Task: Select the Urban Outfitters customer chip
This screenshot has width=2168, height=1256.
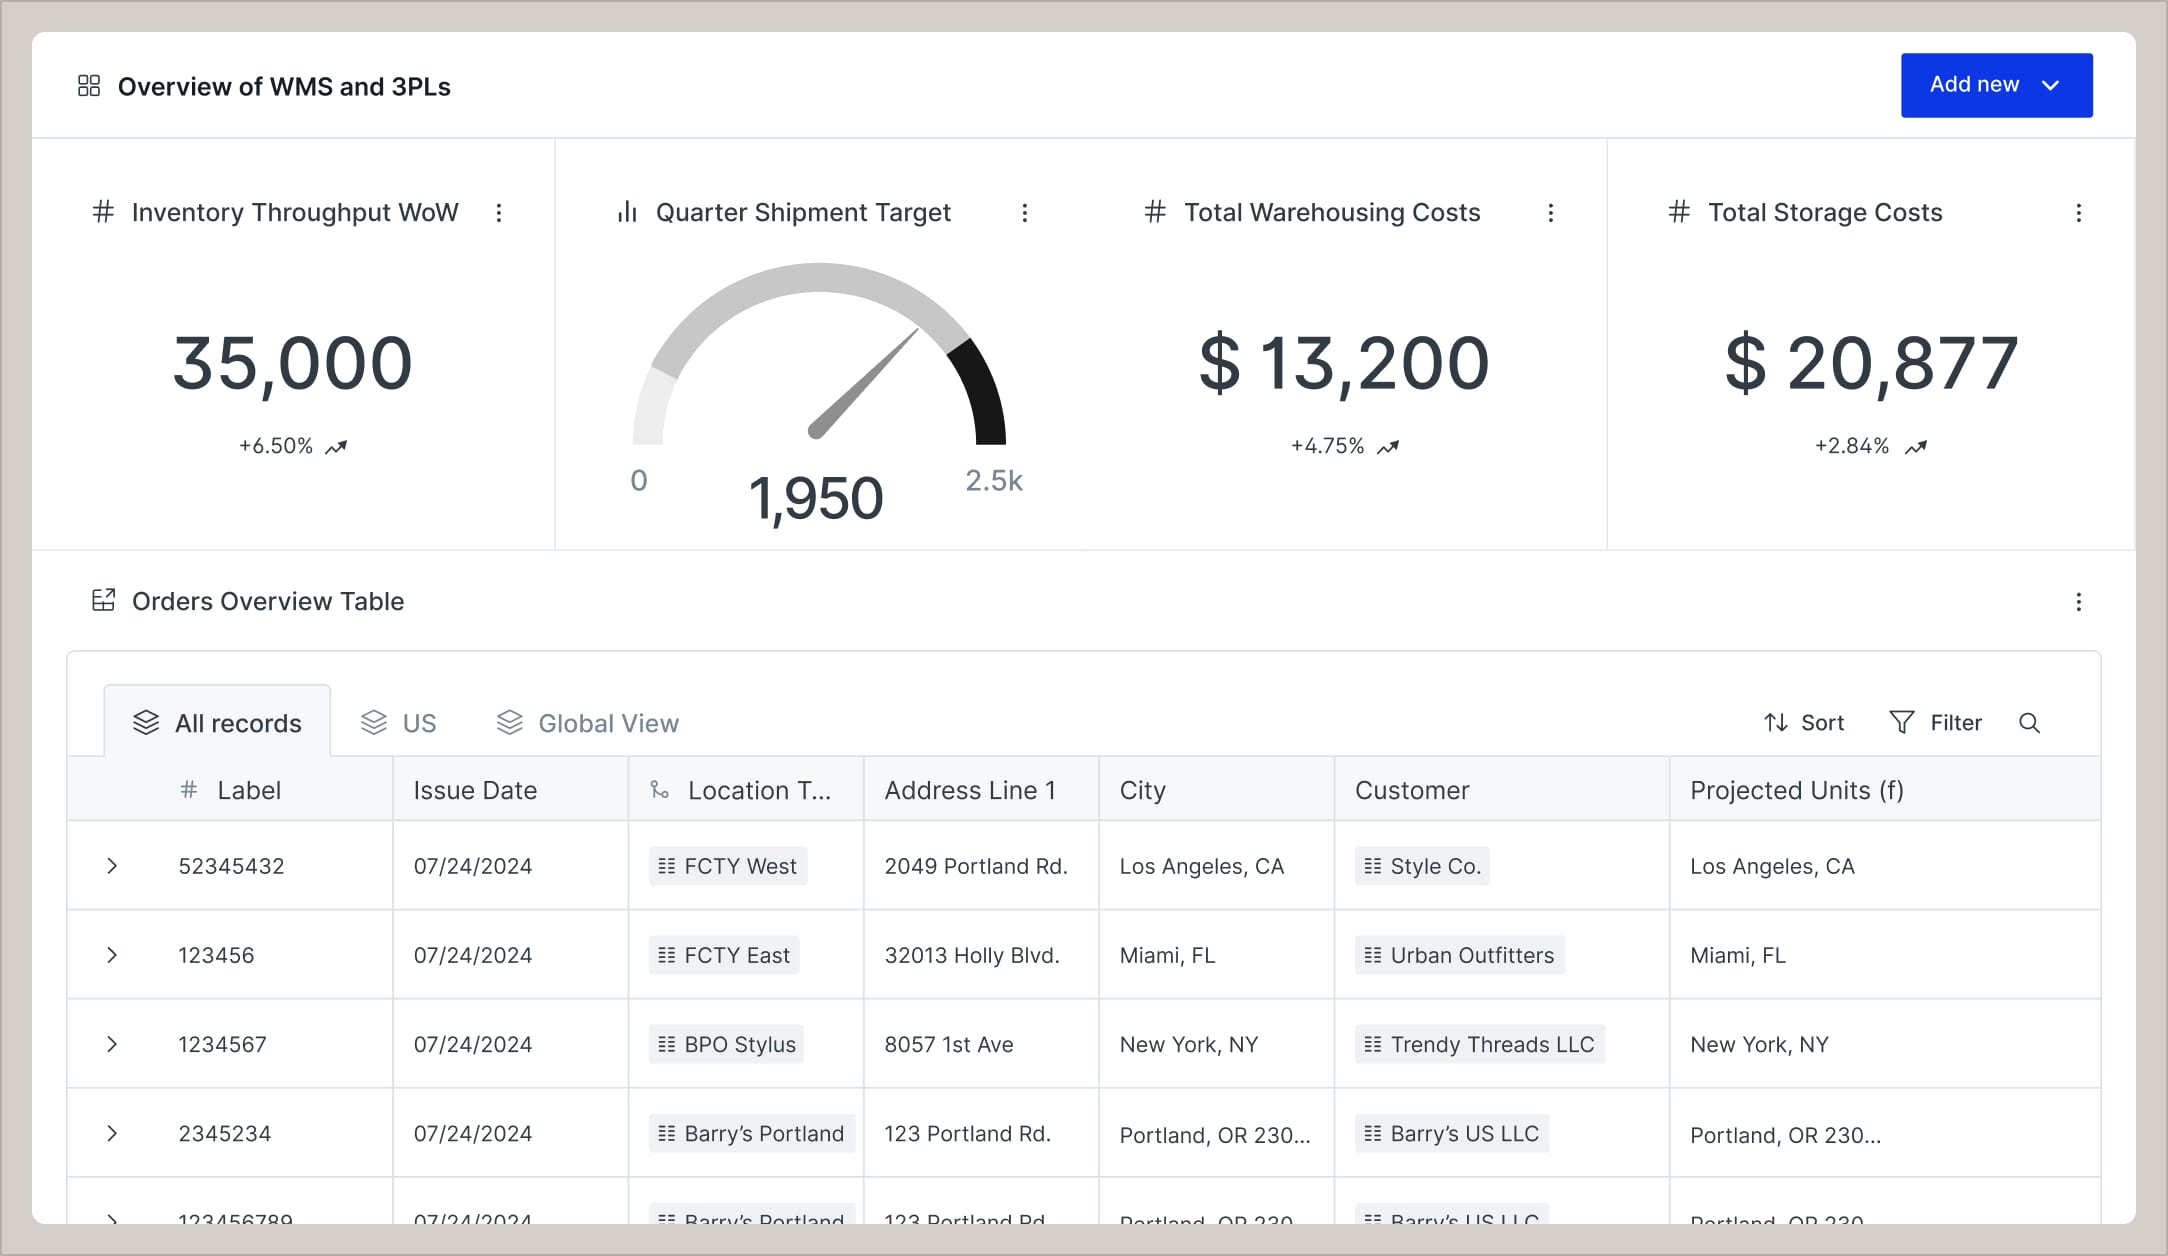Action: point(1458,954)
